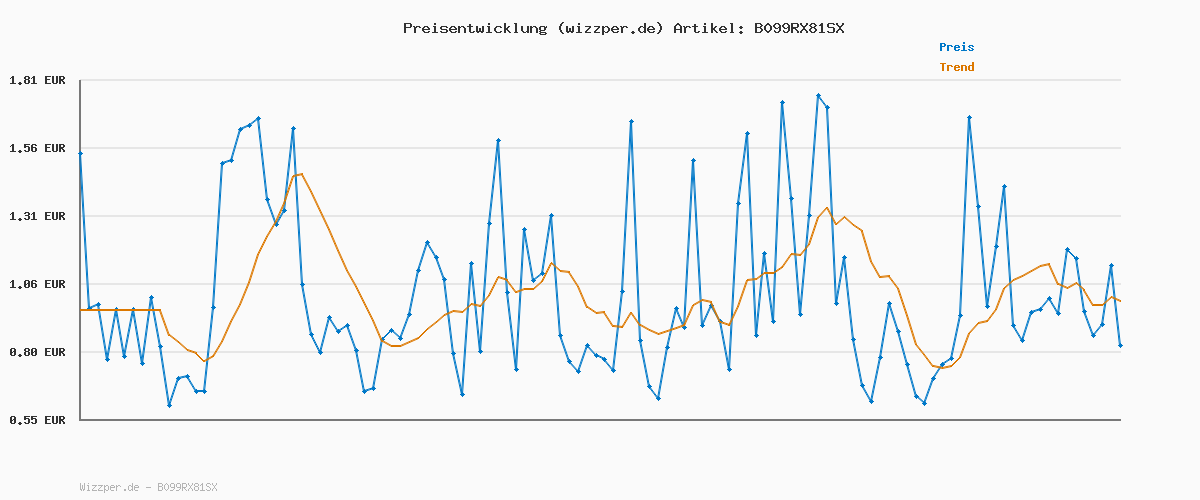Screen dimensions: 1200x500
Task: Click the highest peak of the orange trend line
Action: pyautogui.click(x=301, y=174)
